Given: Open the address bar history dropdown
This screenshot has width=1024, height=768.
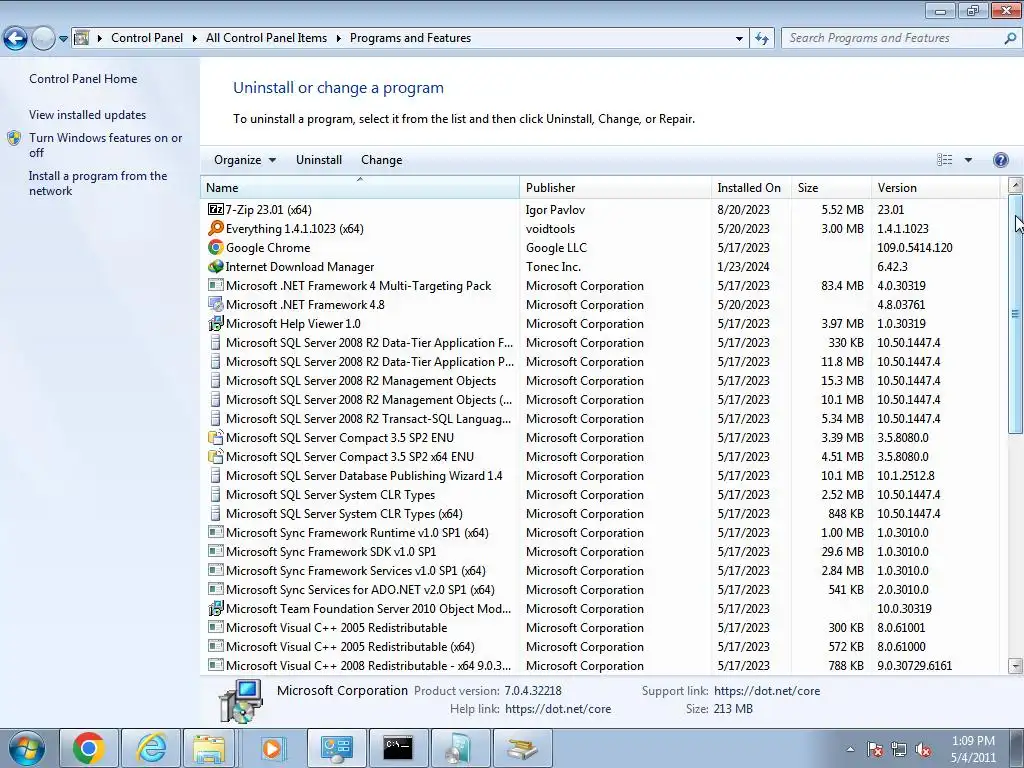Looking at the screenshot, I should [x=739, y=38].
